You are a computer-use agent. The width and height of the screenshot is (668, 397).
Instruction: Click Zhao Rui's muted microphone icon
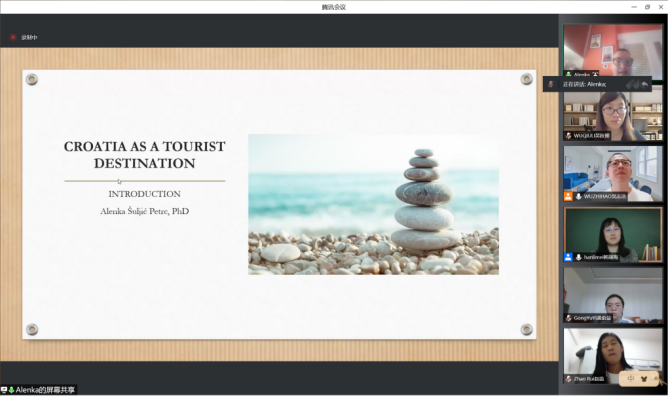point(568,379)
